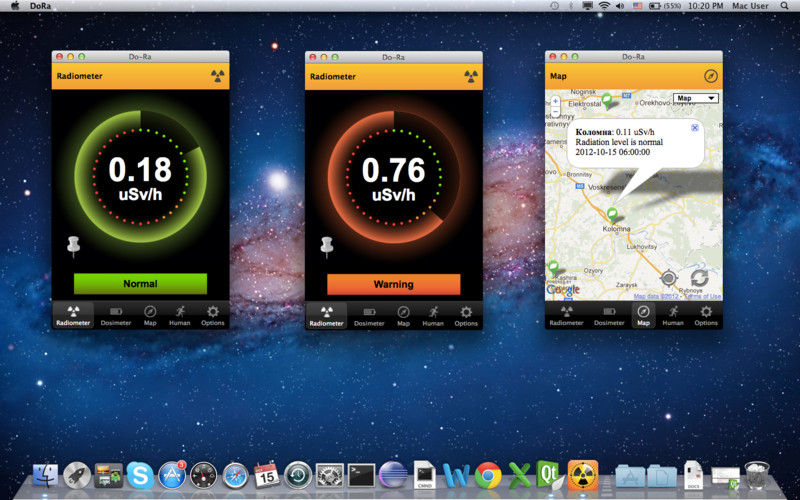Click the 0.76 uSv/h reading
The width and height of the screenshot is (800, 500).
click(x=393, y=178)
